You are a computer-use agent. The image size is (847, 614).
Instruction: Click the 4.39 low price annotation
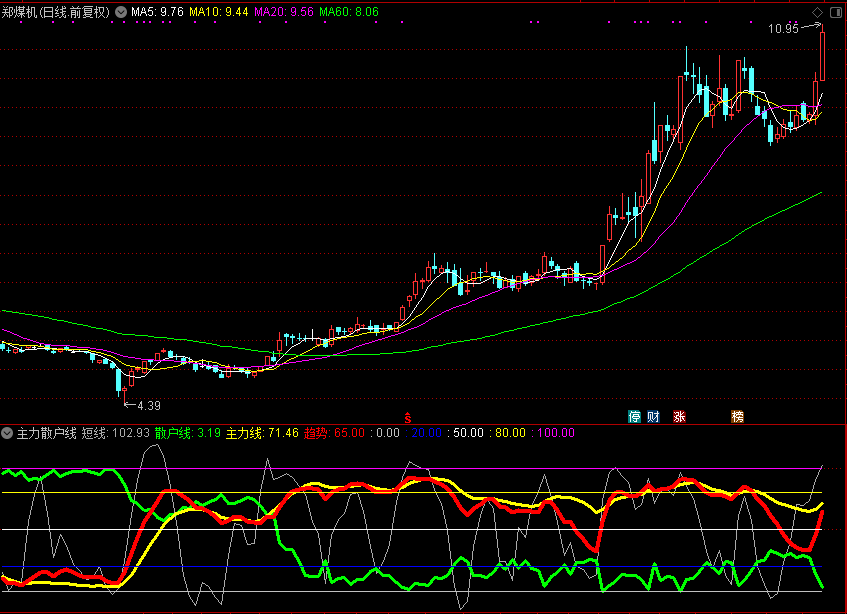coord(148,405)
